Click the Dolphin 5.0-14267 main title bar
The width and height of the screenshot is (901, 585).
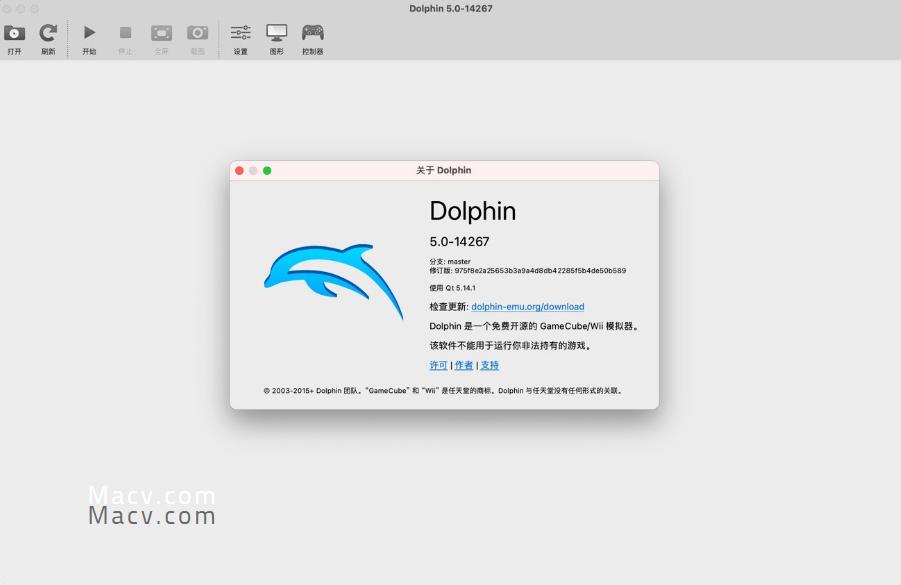[450, 8]
